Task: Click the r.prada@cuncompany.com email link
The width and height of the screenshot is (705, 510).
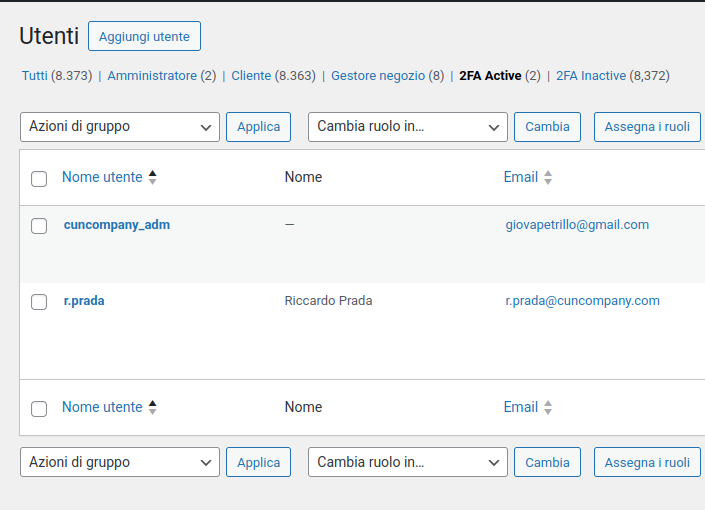Action: tap(582, 301)
